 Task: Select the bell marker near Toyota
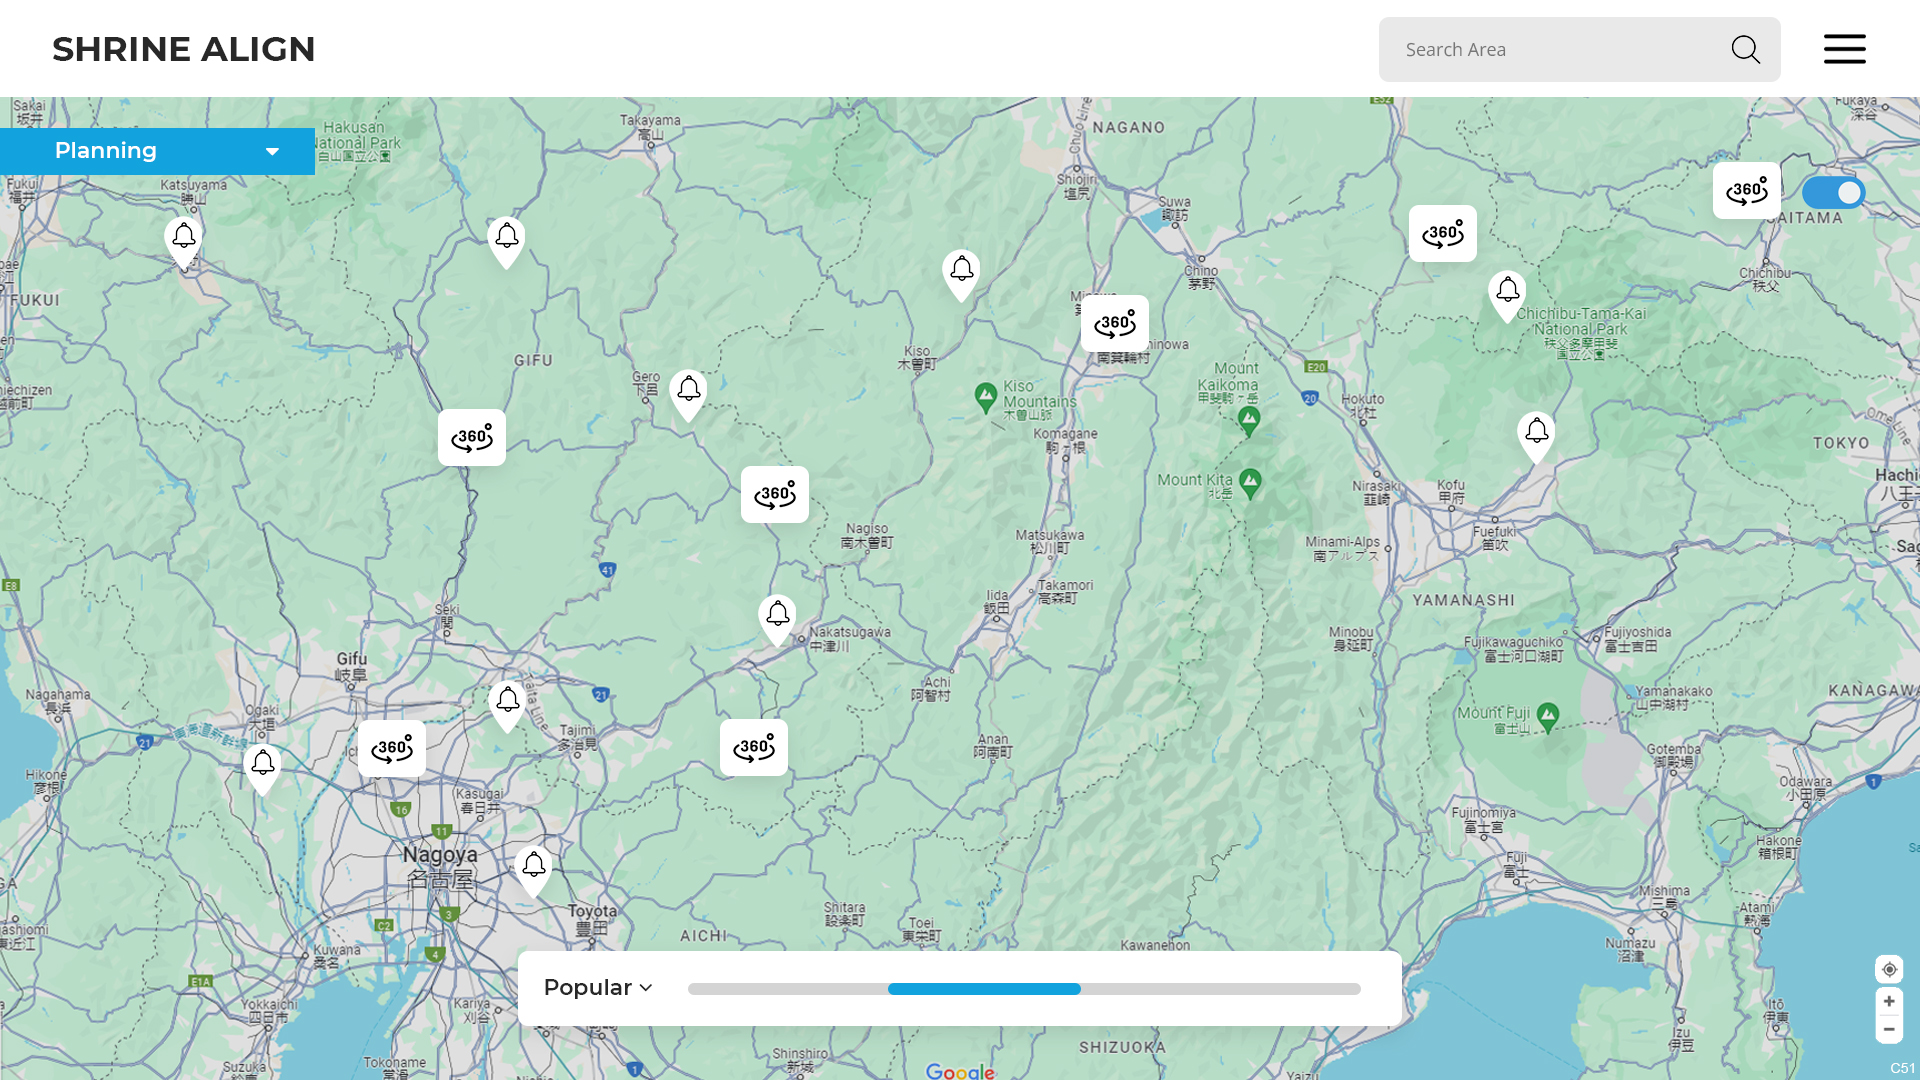[533, 867]
